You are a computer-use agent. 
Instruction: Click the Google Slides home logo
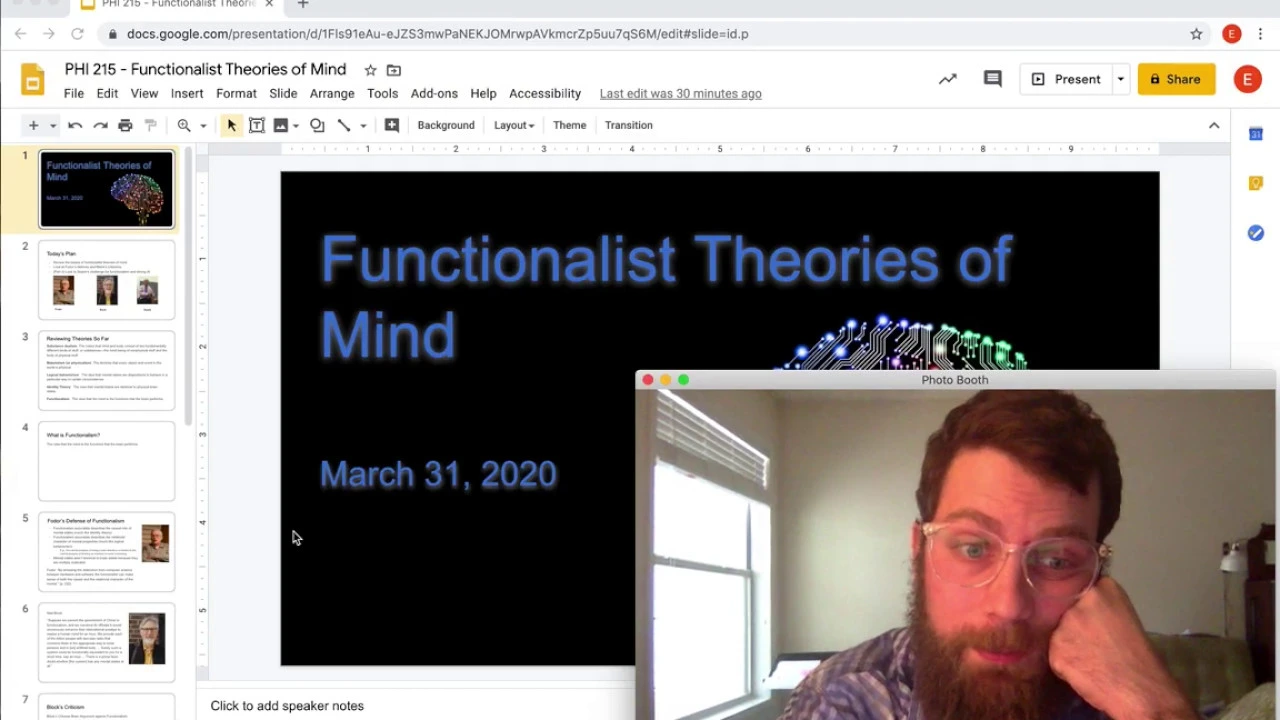[x=32, y=80]
